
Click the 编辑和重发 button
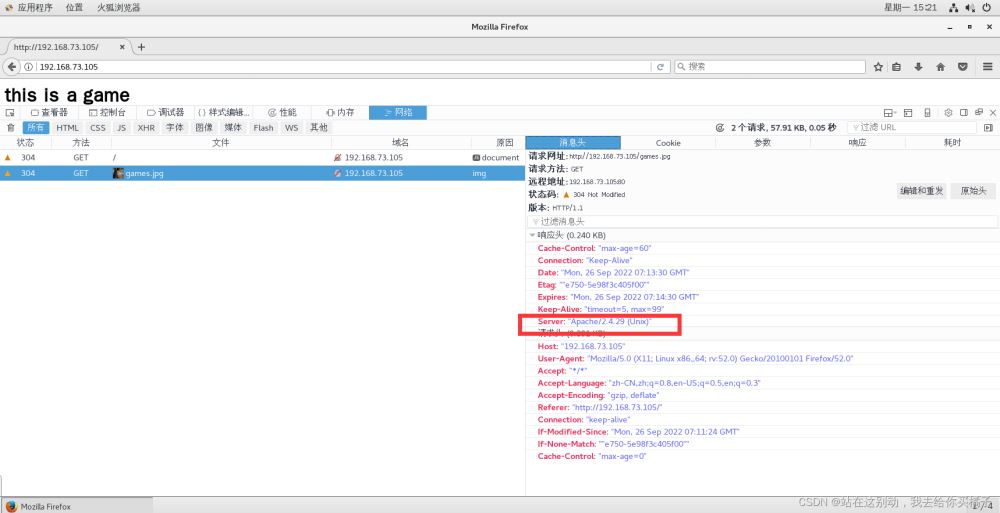[x=921, y=190]
